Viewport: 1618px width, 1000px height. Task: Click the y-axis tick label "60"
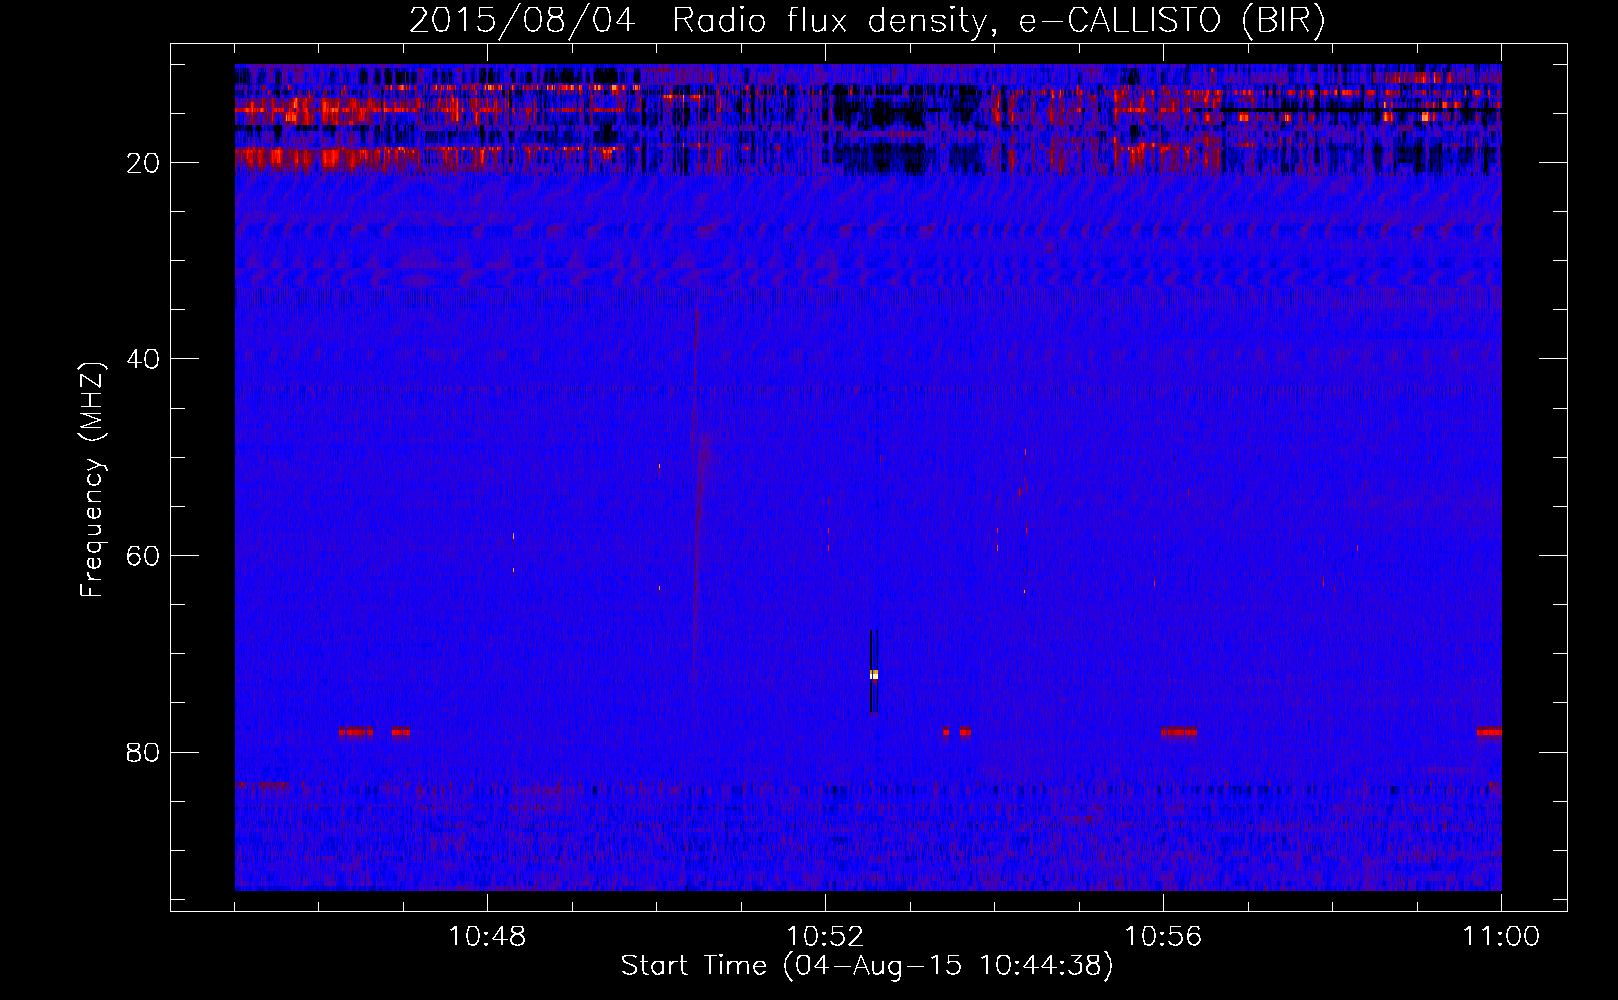[144, 556]
